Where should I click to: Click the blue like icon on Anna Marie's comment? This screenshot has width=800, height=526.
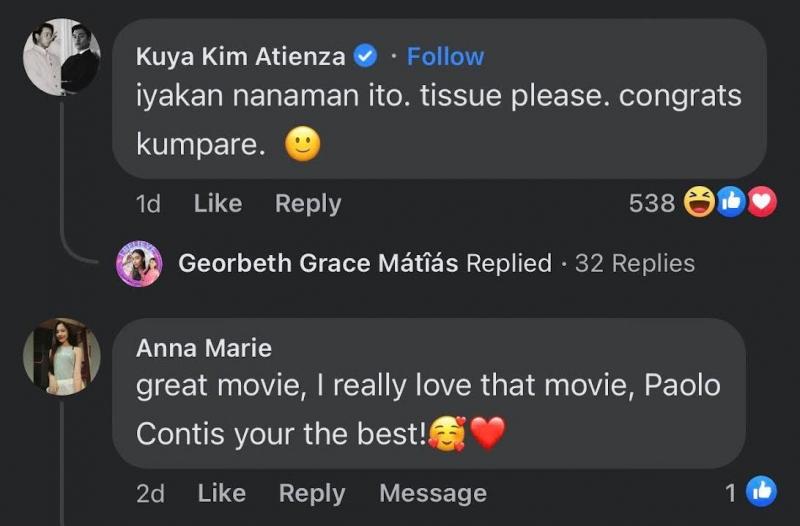[x=762, y=492]
